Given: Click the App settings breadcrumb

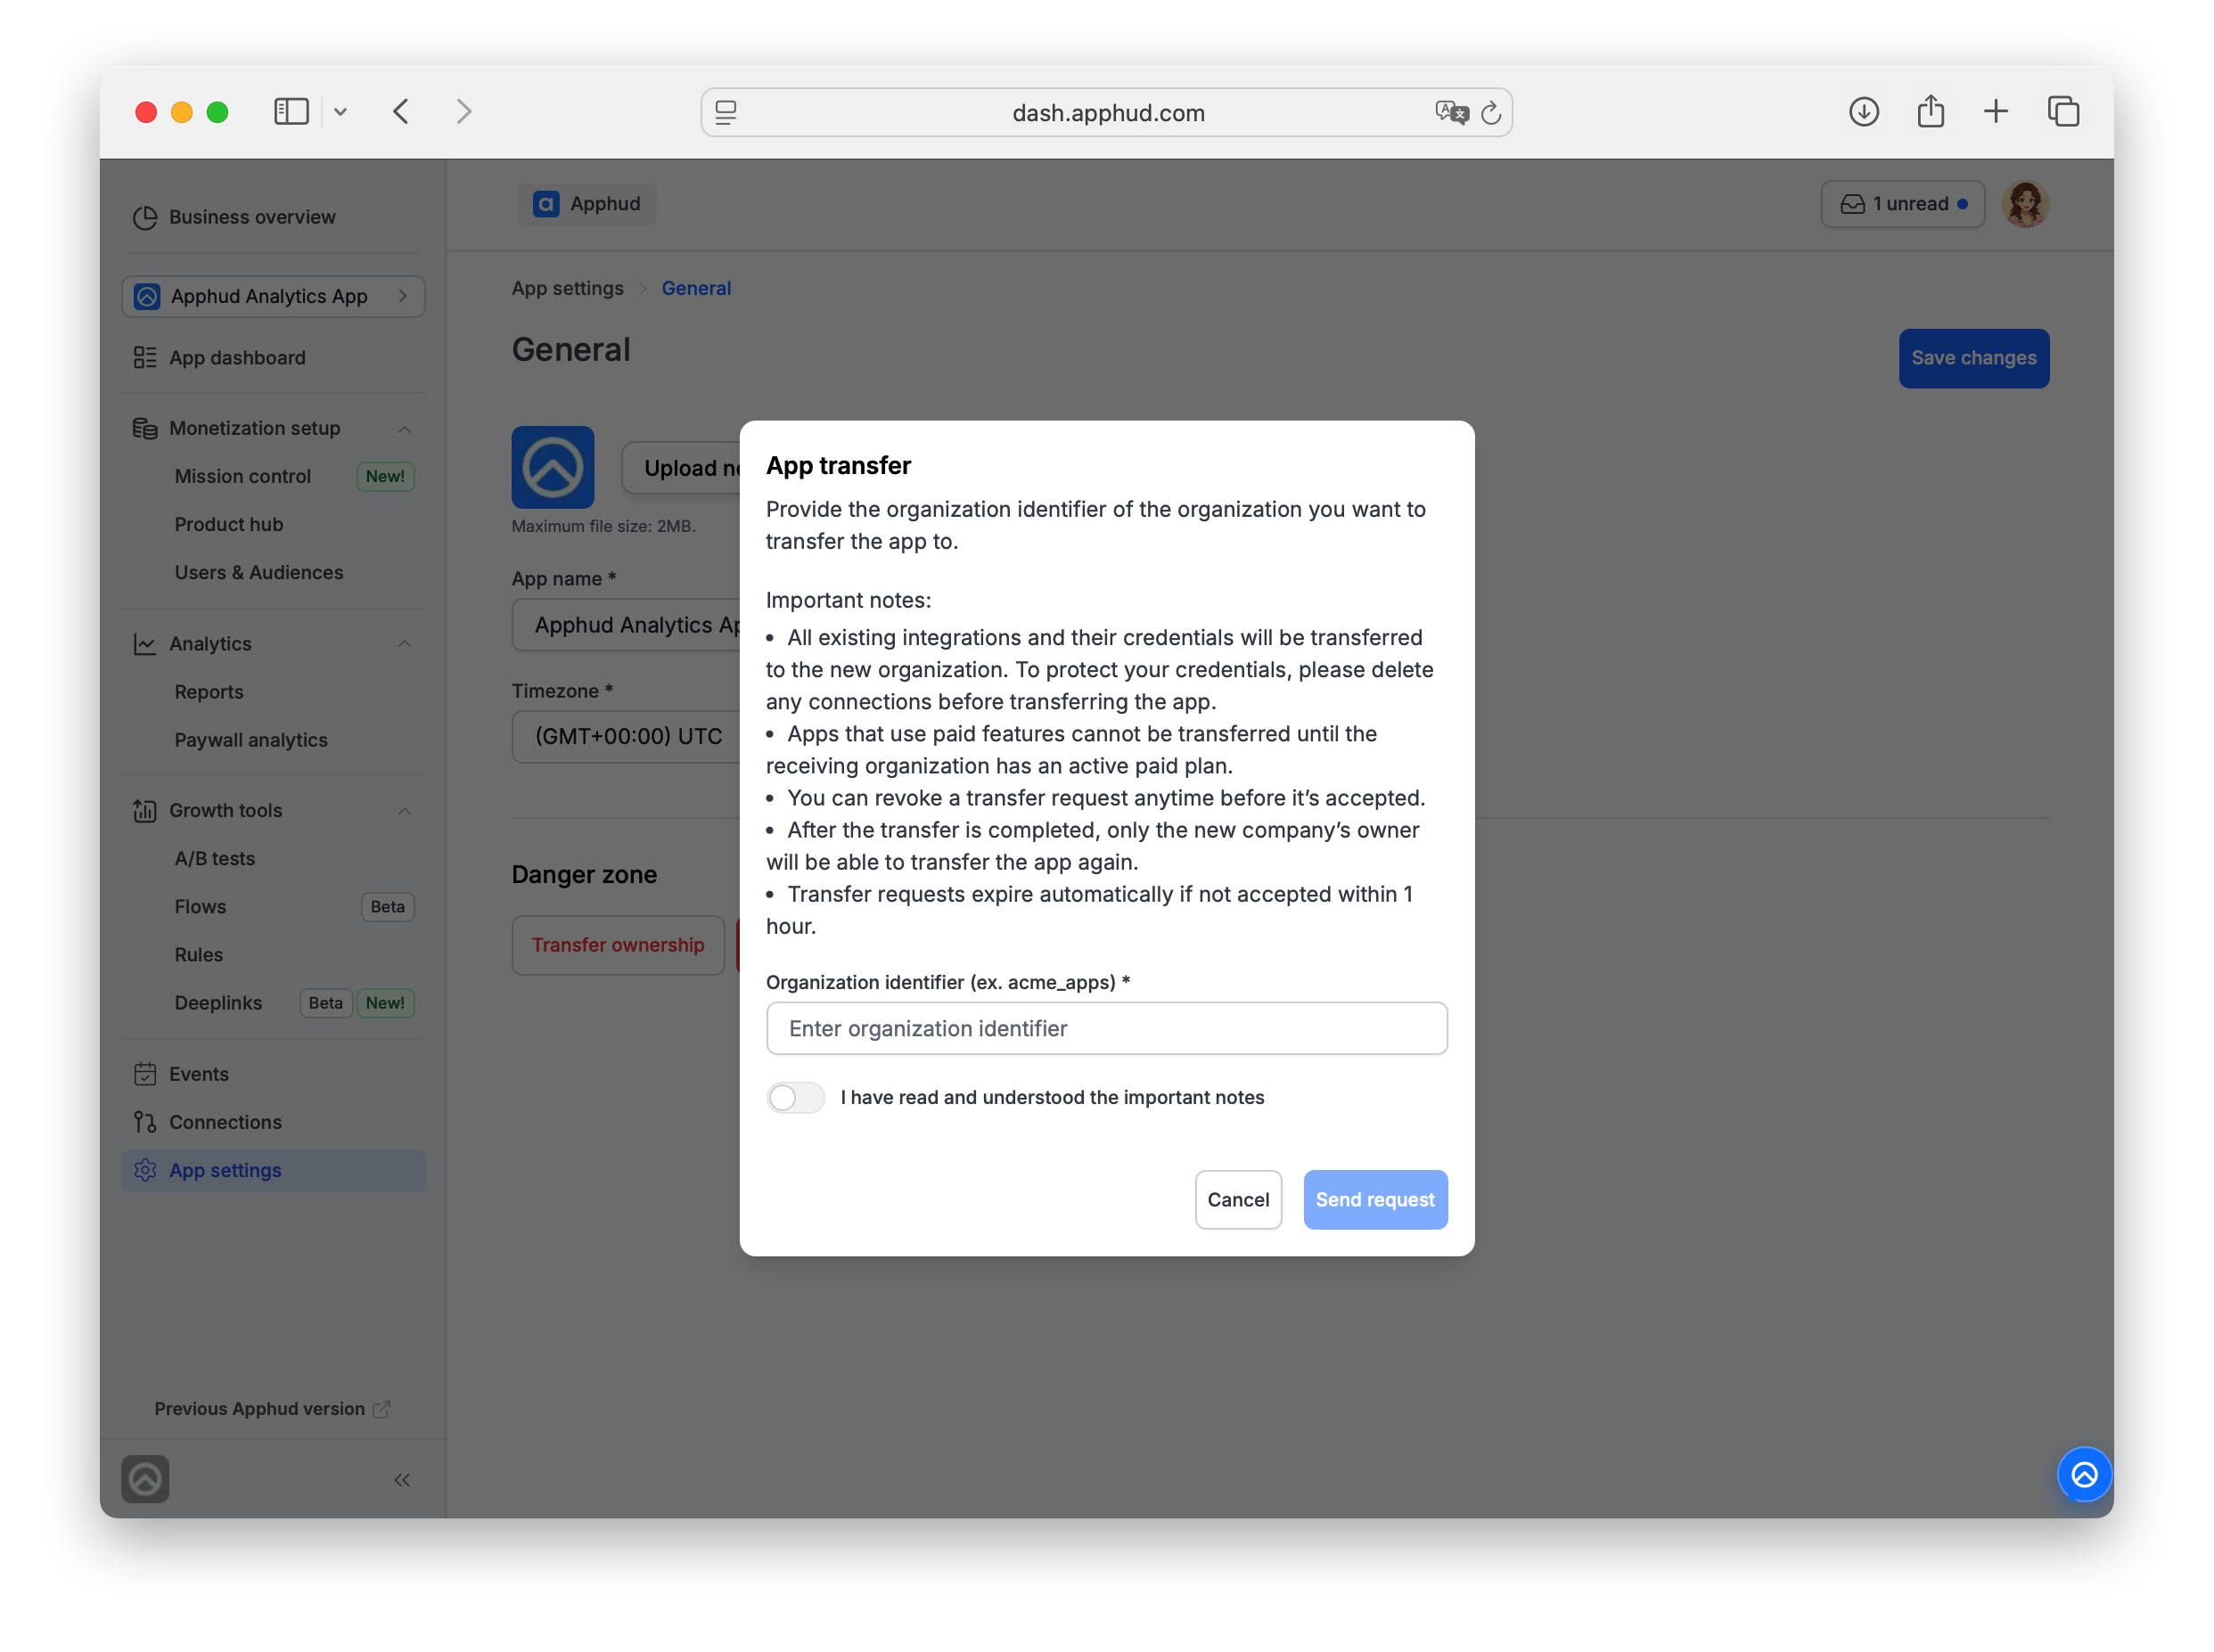Looking at the screenshot, I should (567, 288).
